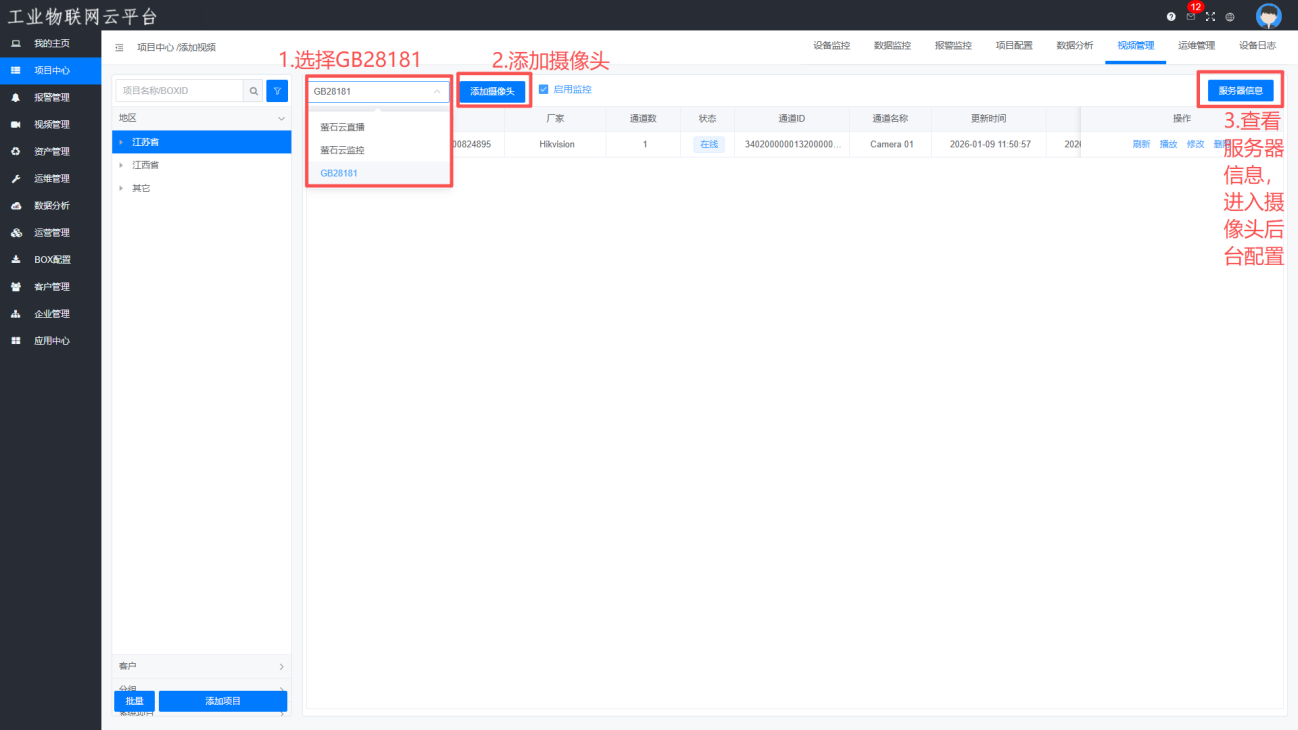Click the 添加摄像头 button
Screen dimensions: 1298x730
492,91
